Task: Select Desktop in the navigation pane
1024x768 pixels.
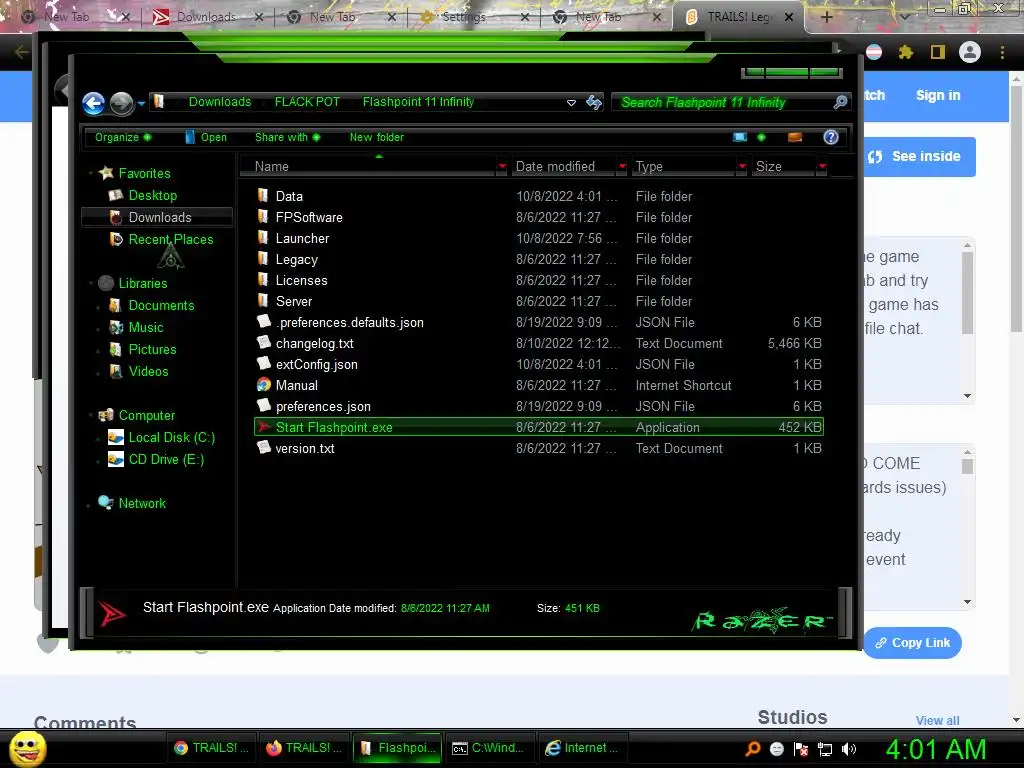Action: [152, 195]
